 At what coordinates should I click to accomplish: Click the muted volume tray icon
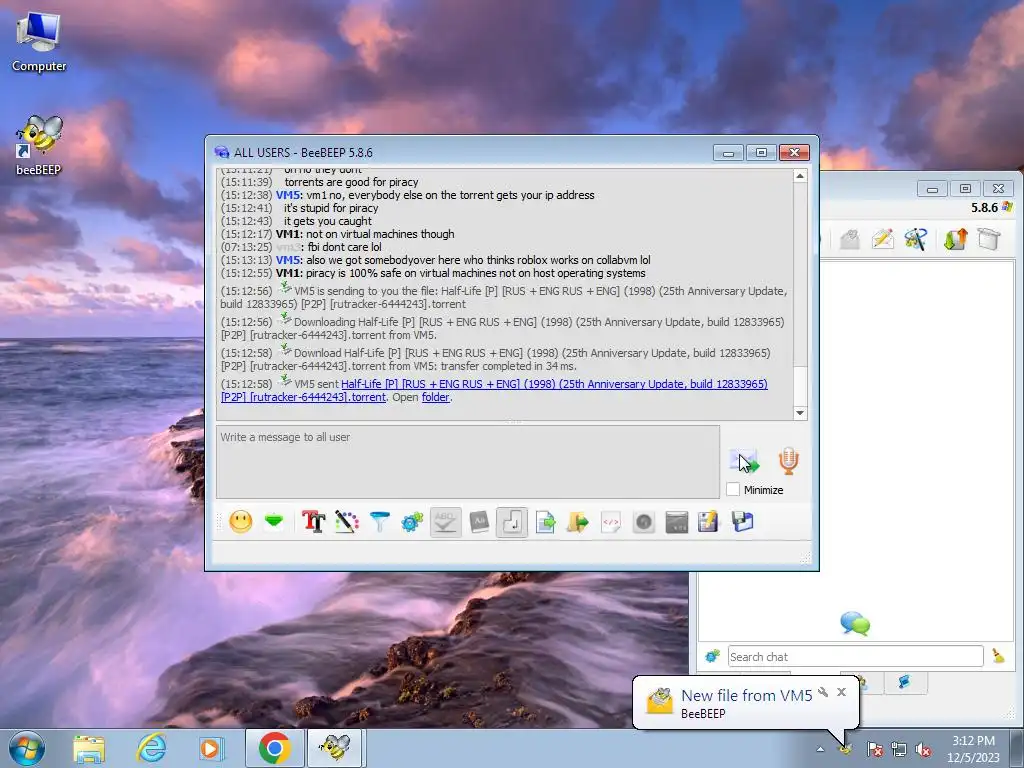(923, 749)
